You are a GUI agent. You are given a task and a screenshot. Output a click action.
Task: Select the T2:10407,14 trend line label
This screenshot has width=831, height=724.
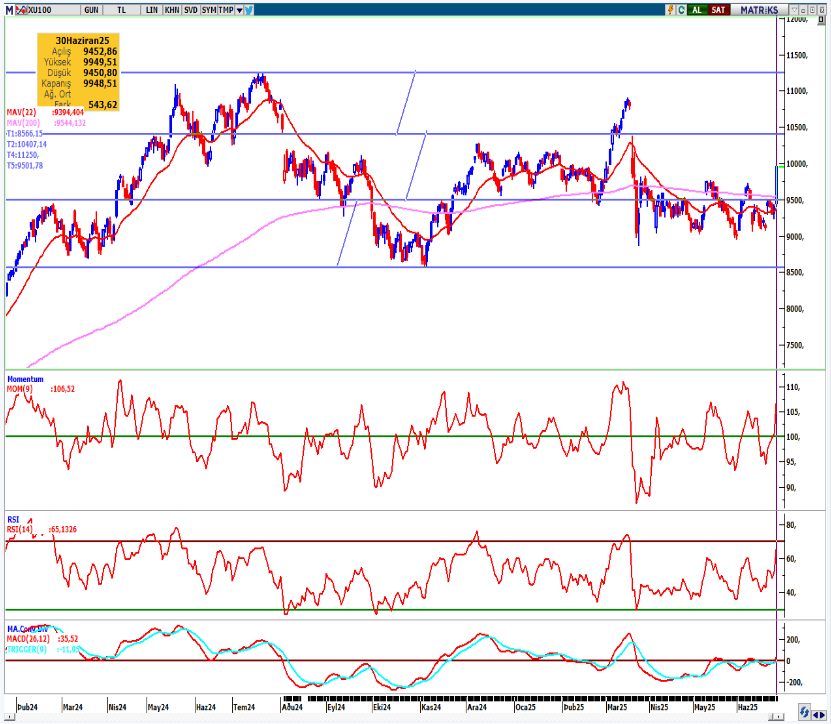tap(26, 144)
